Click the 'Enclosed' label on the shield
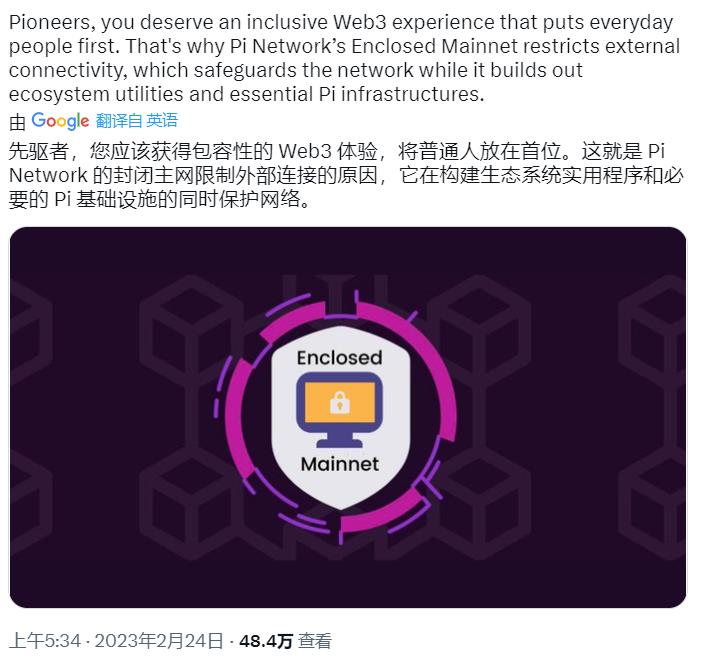Viewport: 703px width, 658px height. [340, 358]
